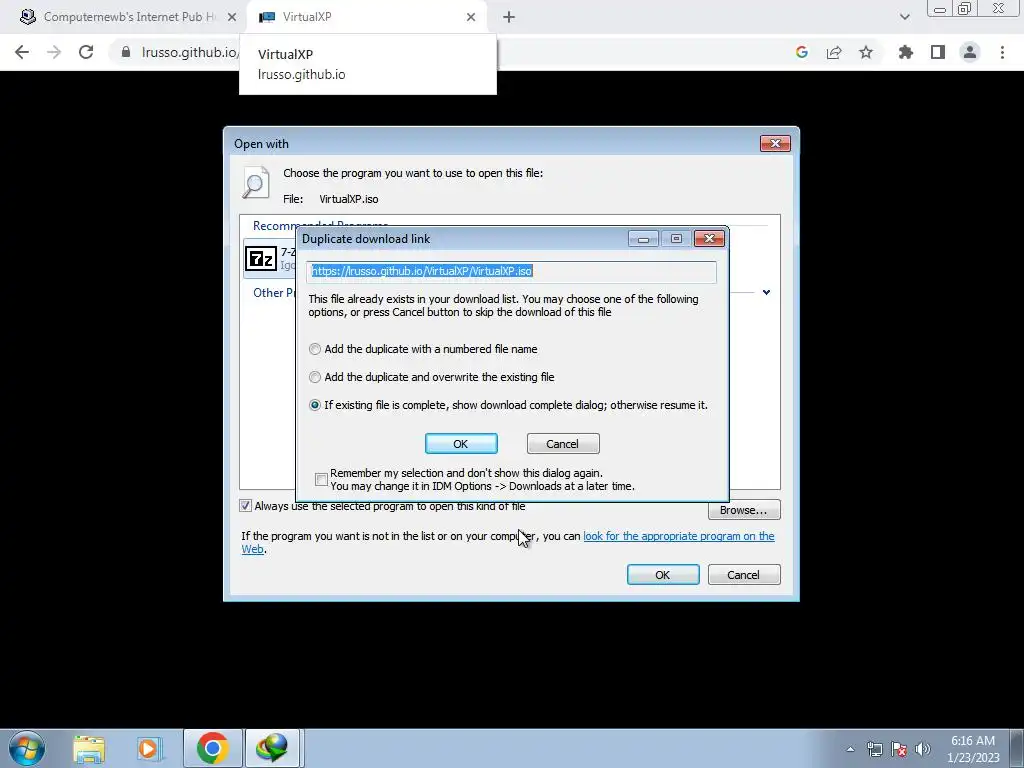
Task: Click OK in Duplicate download link dialog
Action: coord(461,443)
